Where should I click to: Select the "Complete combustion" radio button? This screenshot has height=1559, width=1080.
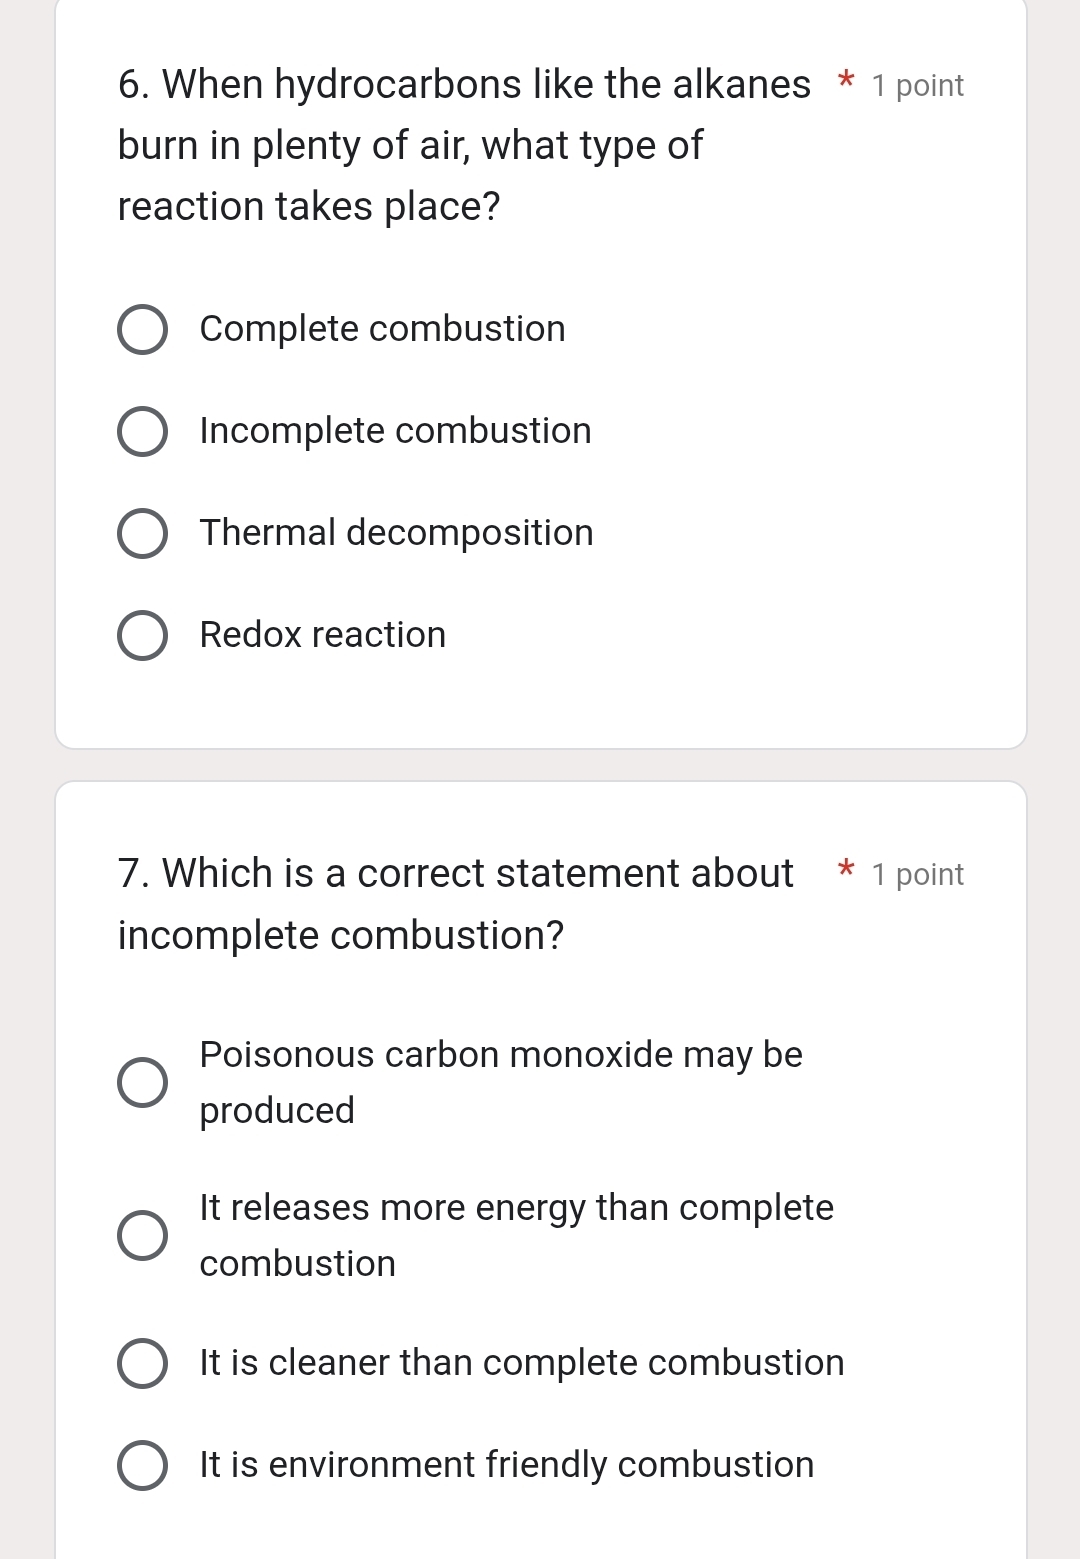pos(143,330)
